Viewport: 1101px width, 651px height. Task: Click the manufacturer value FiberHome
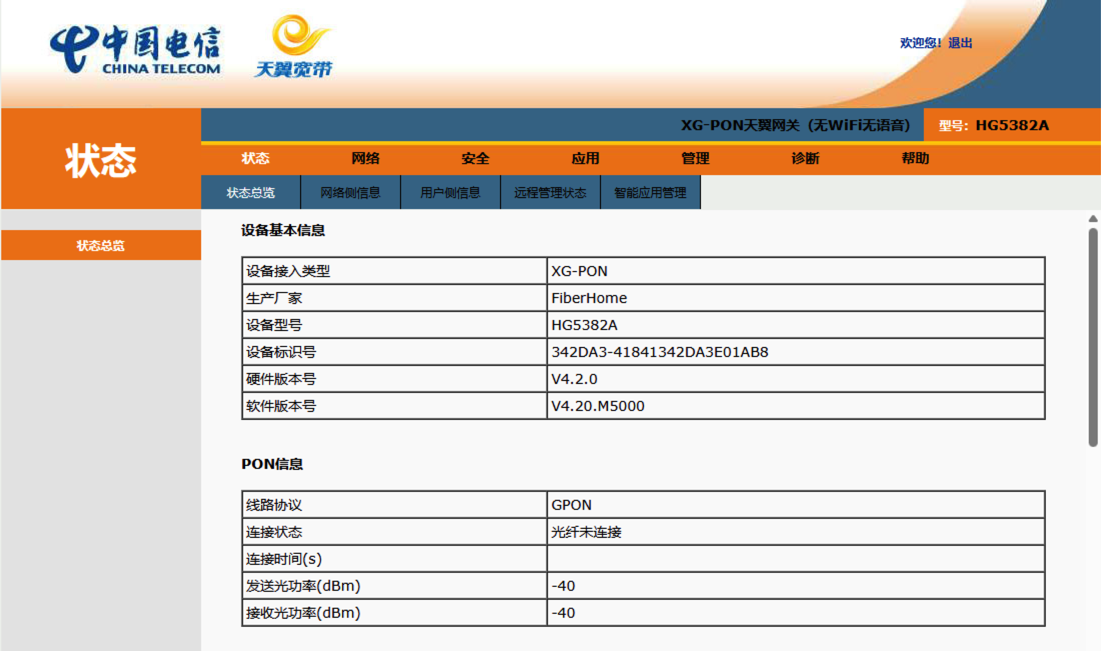point(588,298)
